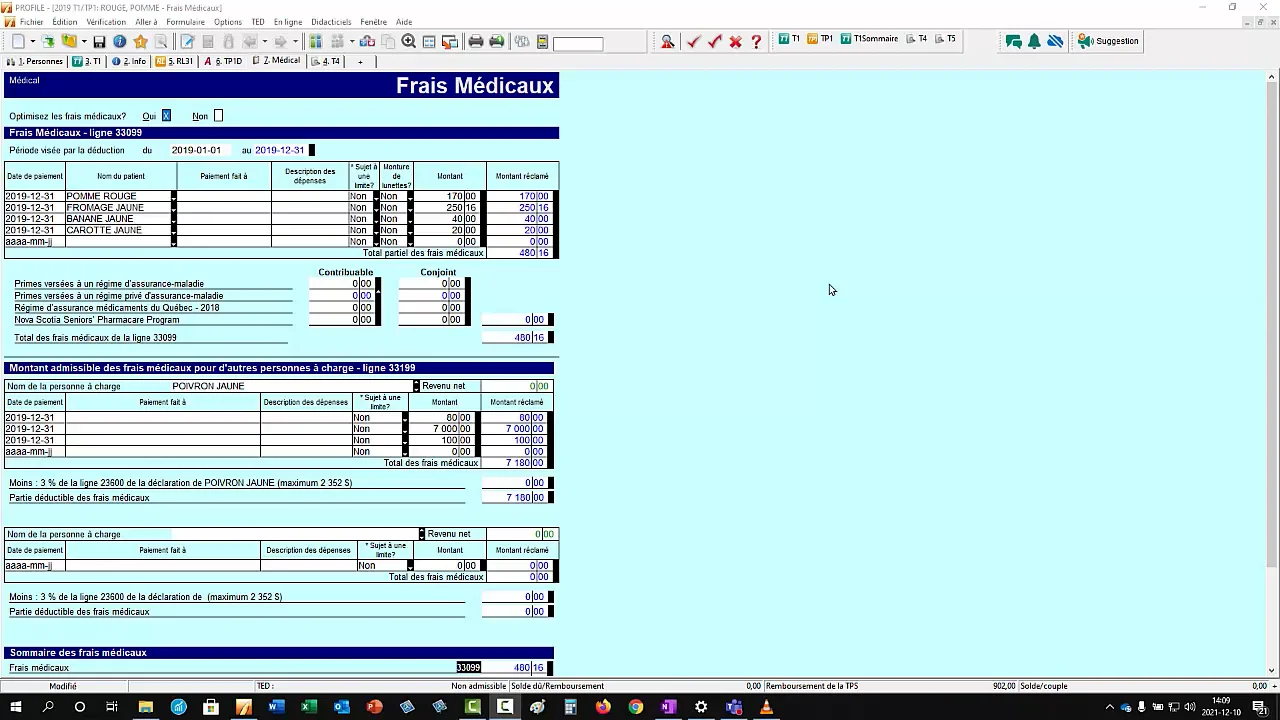Click the orange star favorites icon
The image size is (1280, 720).
(141, 41)
